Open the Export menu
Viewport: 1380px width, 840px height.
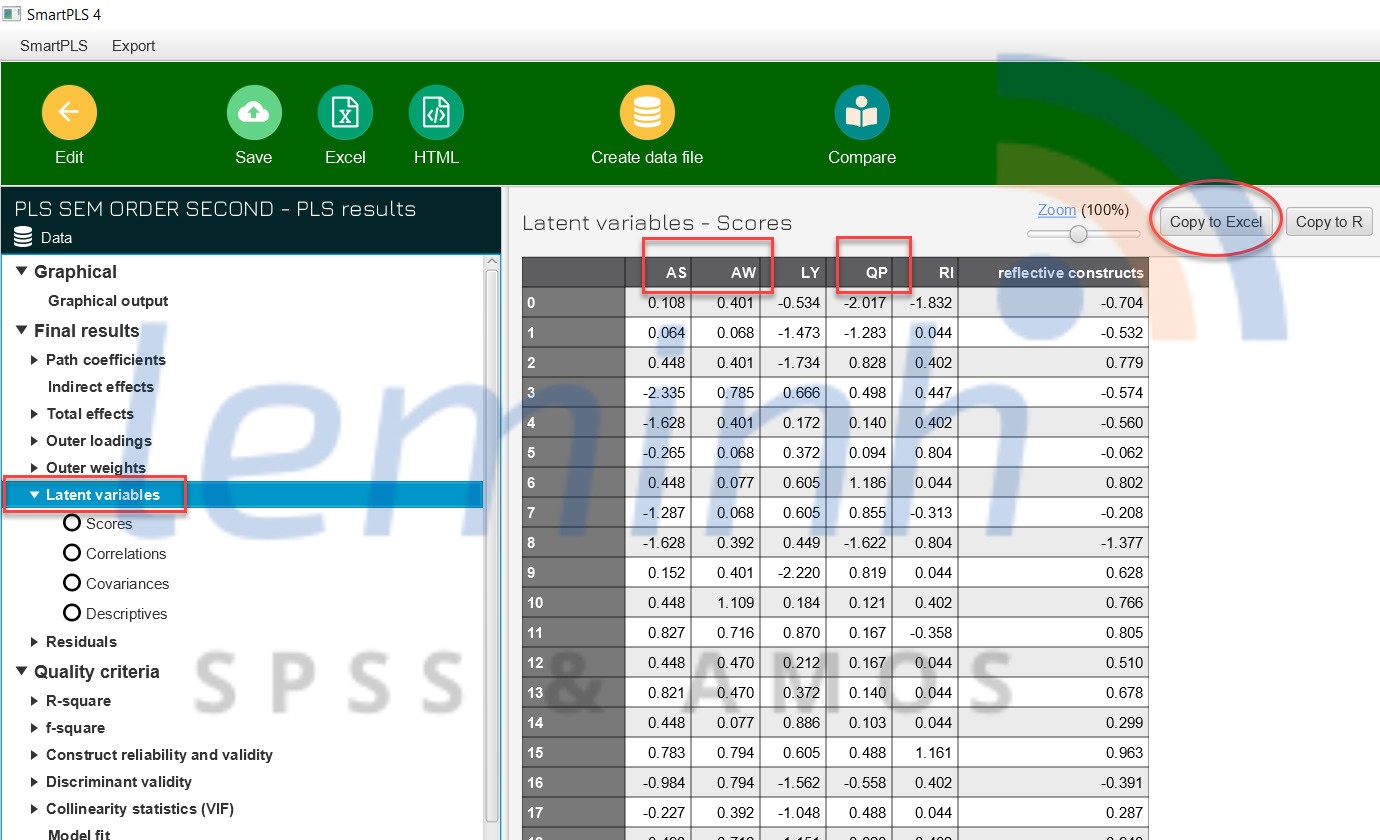pos(133,46)
